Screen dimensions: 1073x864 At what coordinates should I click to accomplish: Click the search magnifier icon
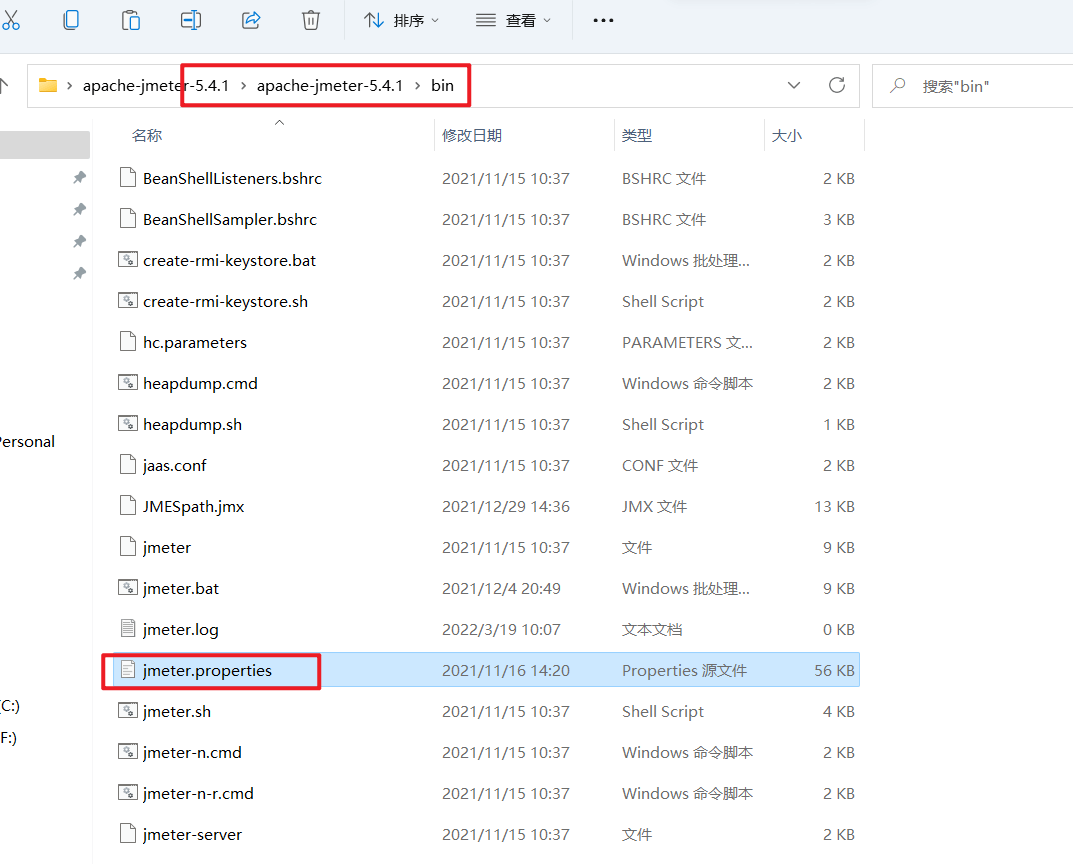click(x=898, y=86)
